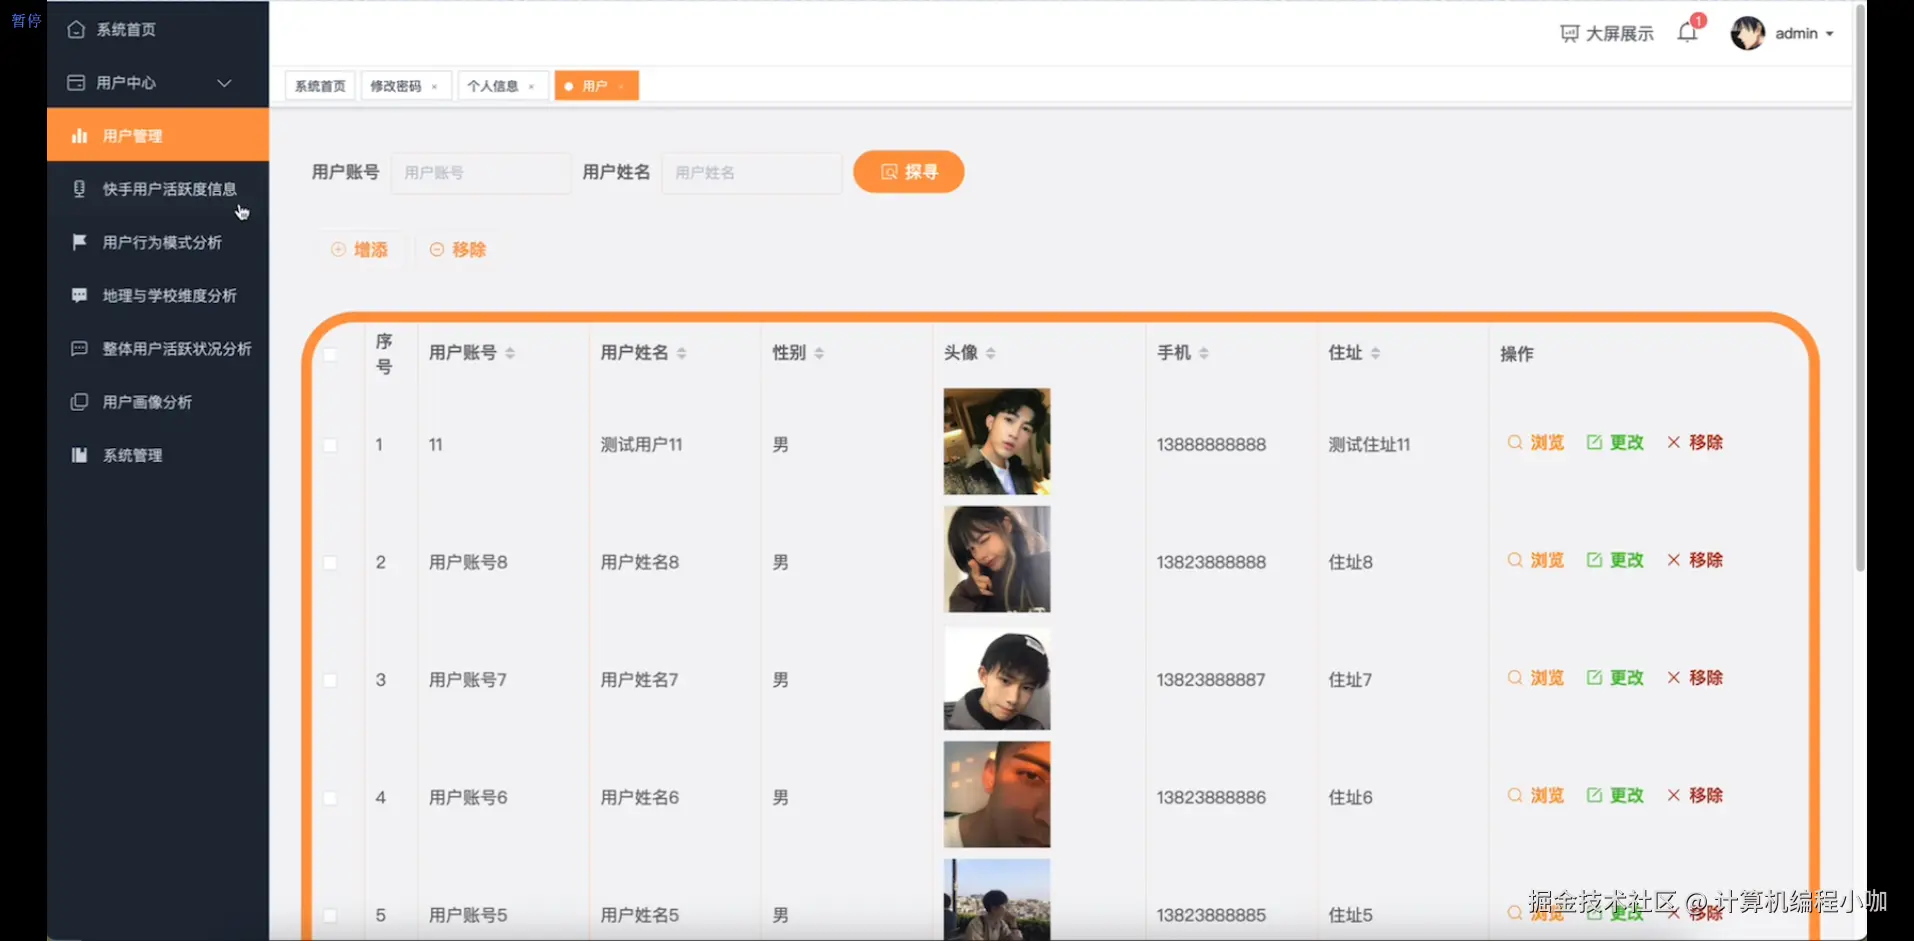The height and width of the screenshot is (941, 1914).
Task: Sort by 用户姓名 column
Action: (682, 353)
